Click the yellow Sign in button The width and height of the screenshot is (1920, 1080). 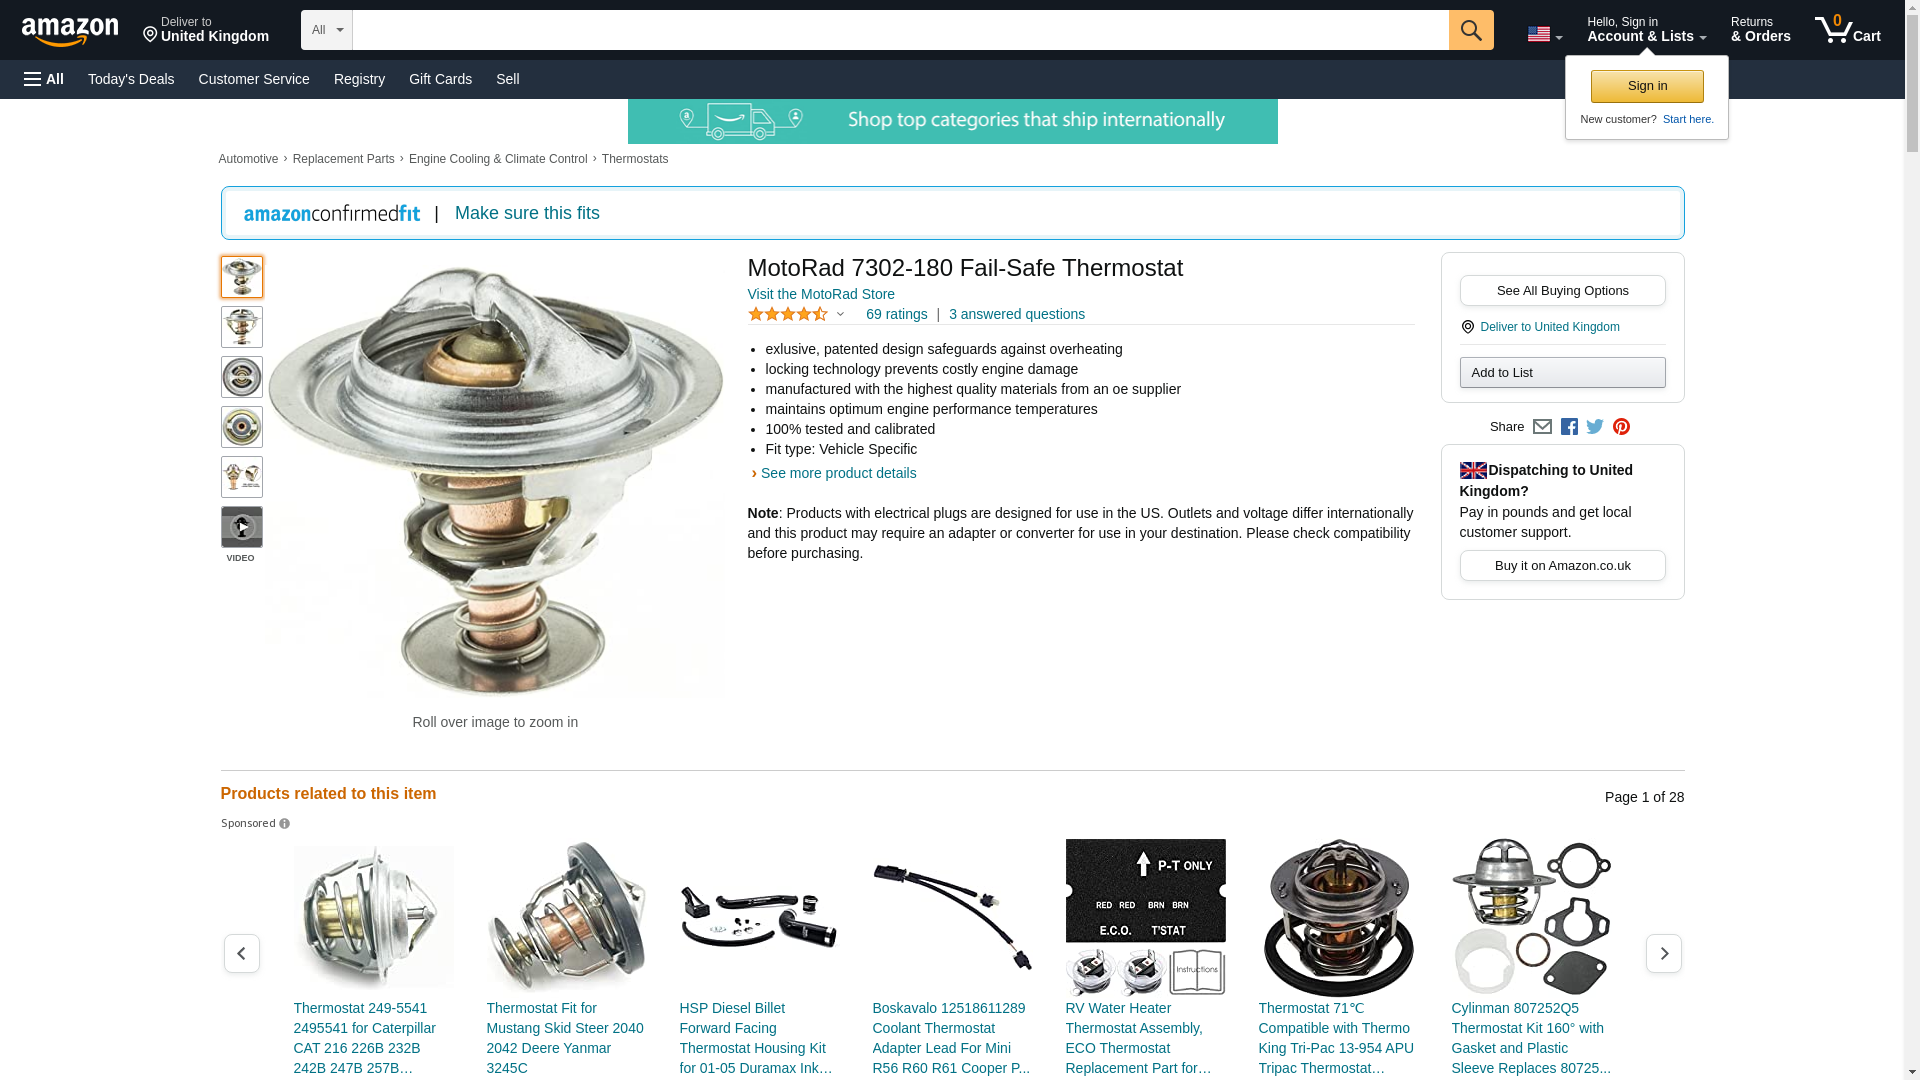(x=1647, y=86)
